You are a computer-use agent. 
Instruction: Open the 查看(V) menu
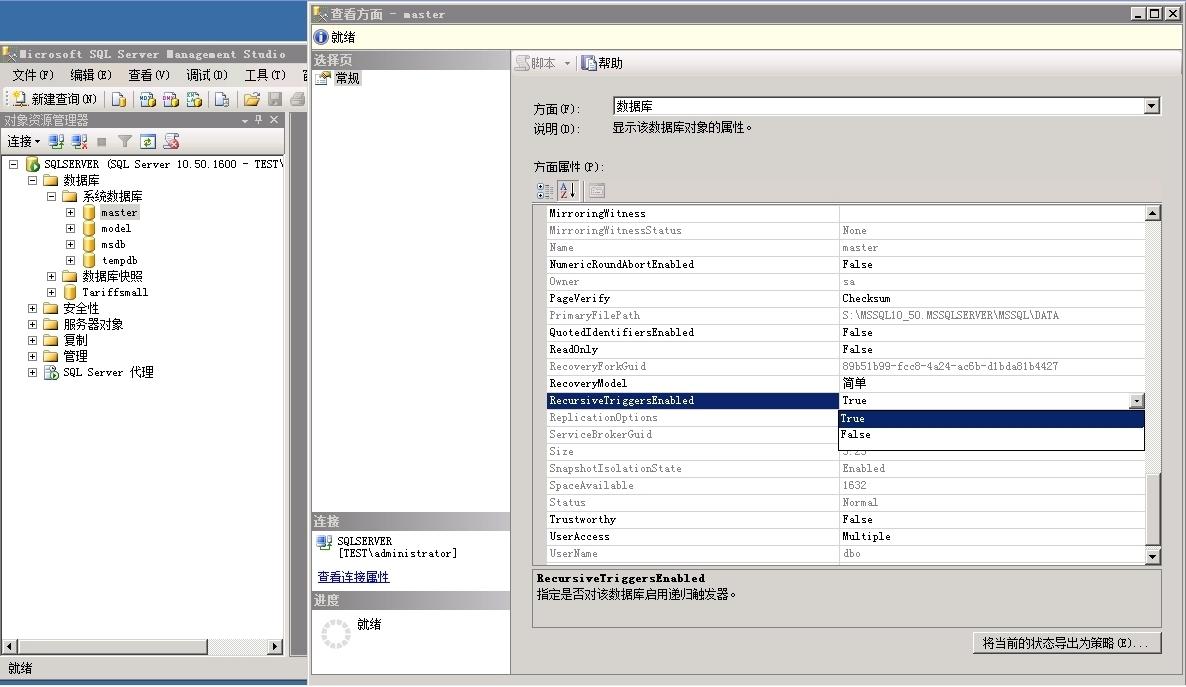coord(149,75)
